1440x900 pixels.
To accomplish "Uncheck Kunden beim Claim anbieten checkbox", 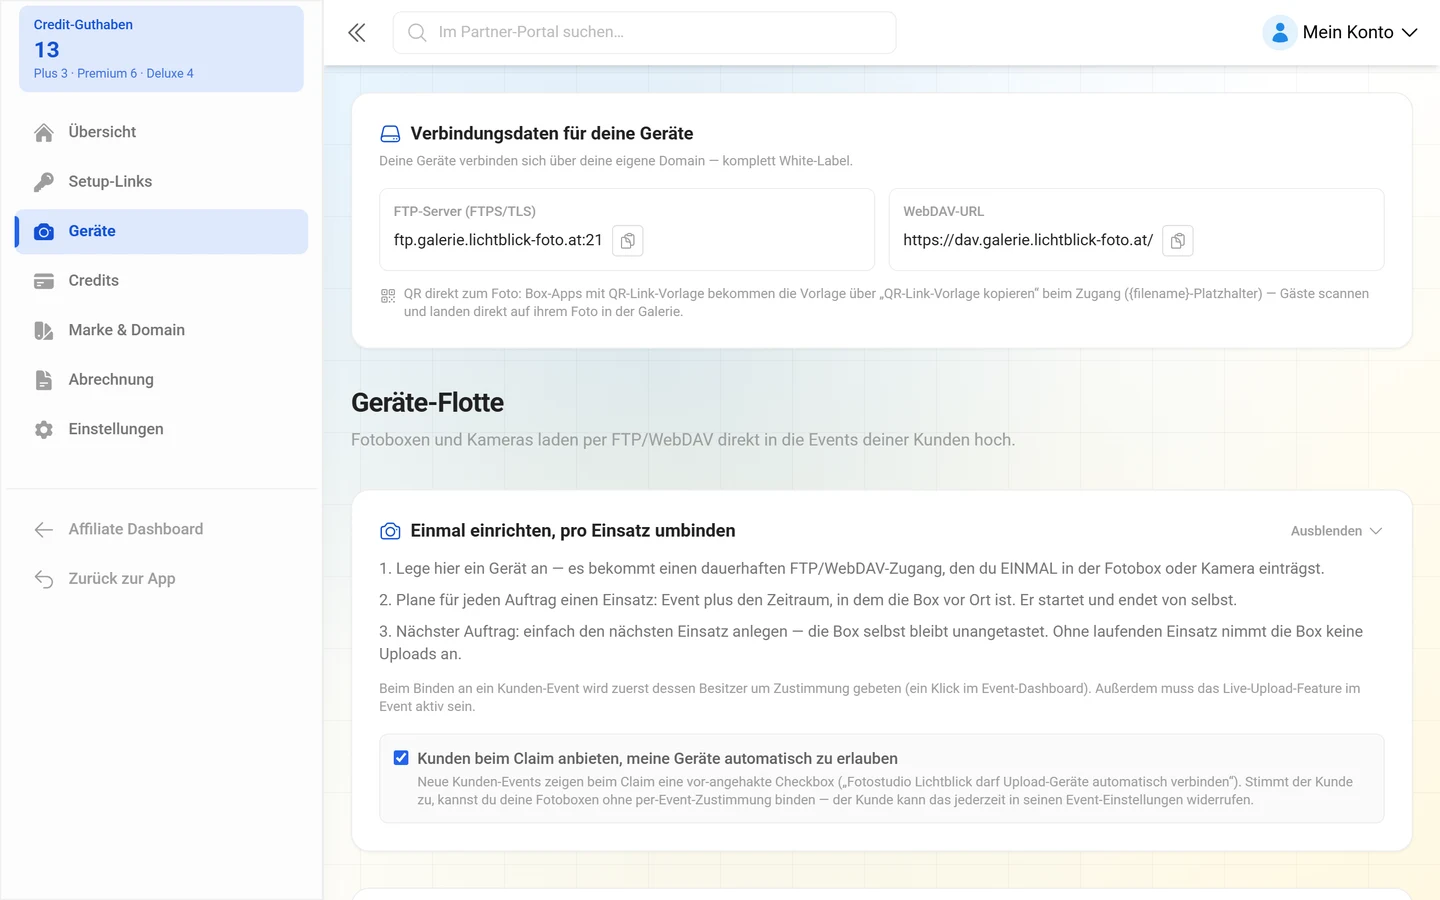I will (401, 758).
